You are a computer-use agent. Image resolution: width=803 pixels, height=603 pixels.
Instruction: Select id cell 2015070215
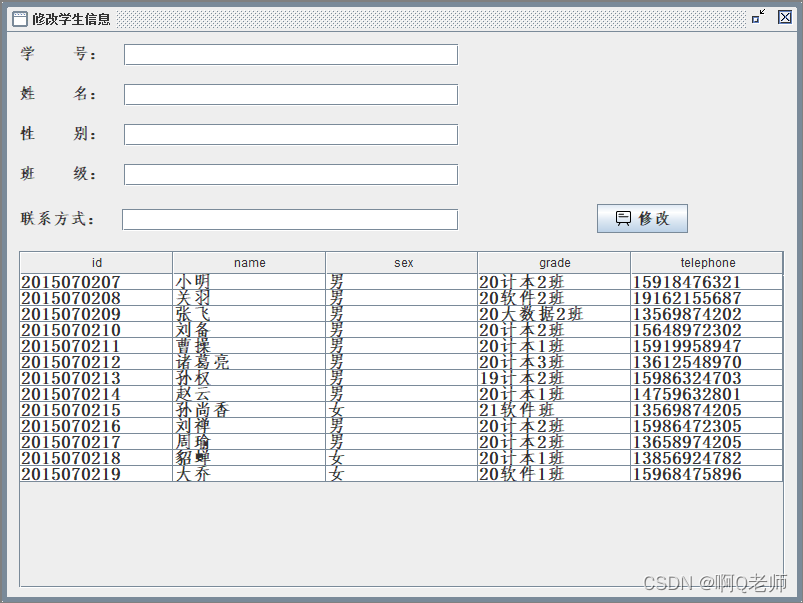pyautogui.click(x=96, y=410)
